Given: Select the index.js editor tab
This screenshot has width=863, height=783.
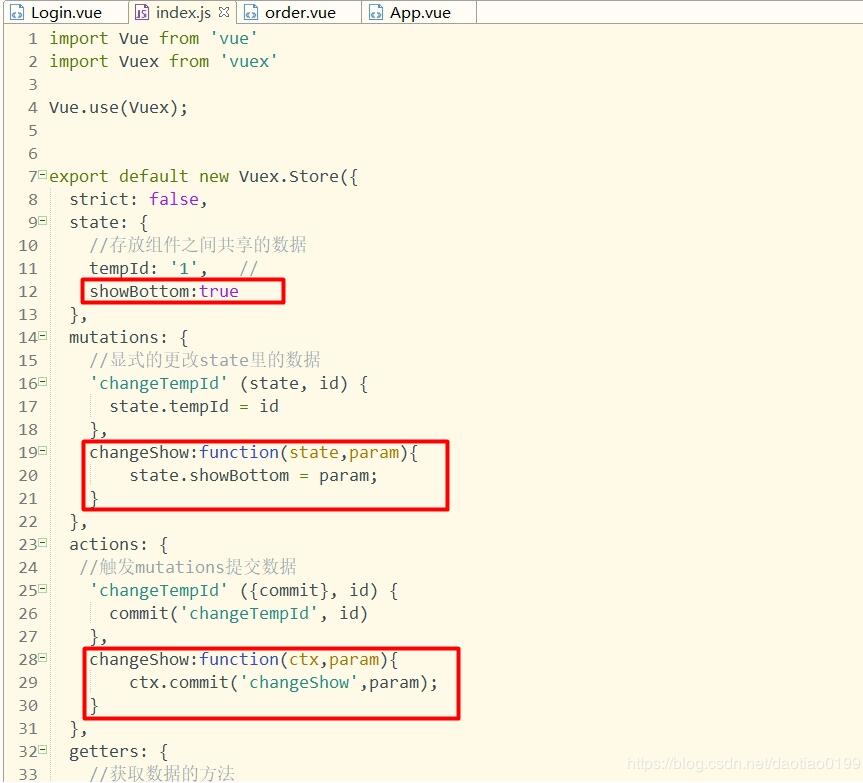Looking at the screenshot, I should (183, 12).
